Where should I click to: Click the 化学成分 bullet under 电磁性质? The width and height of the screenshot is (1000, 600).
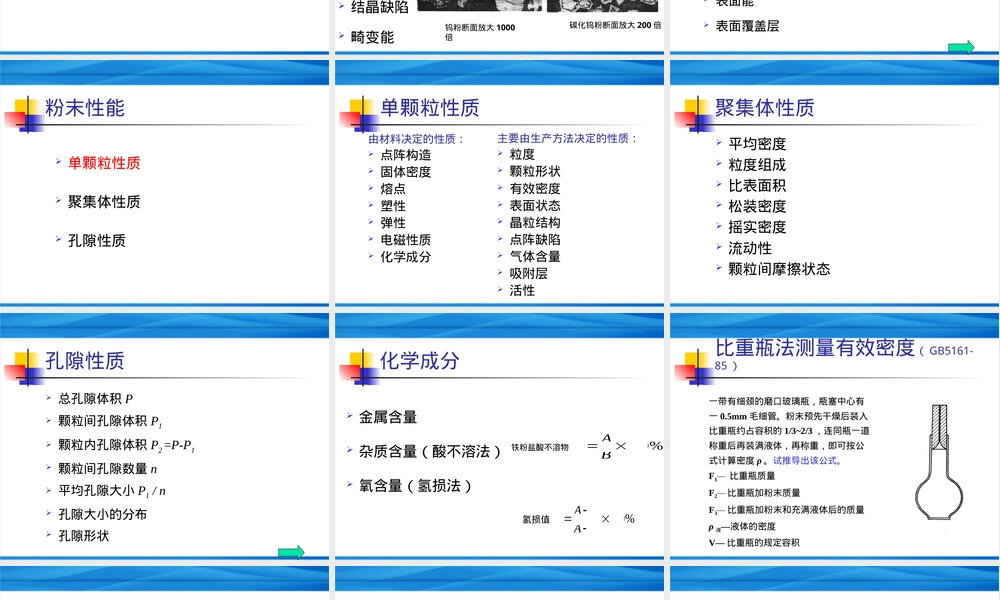pos(406,257)
